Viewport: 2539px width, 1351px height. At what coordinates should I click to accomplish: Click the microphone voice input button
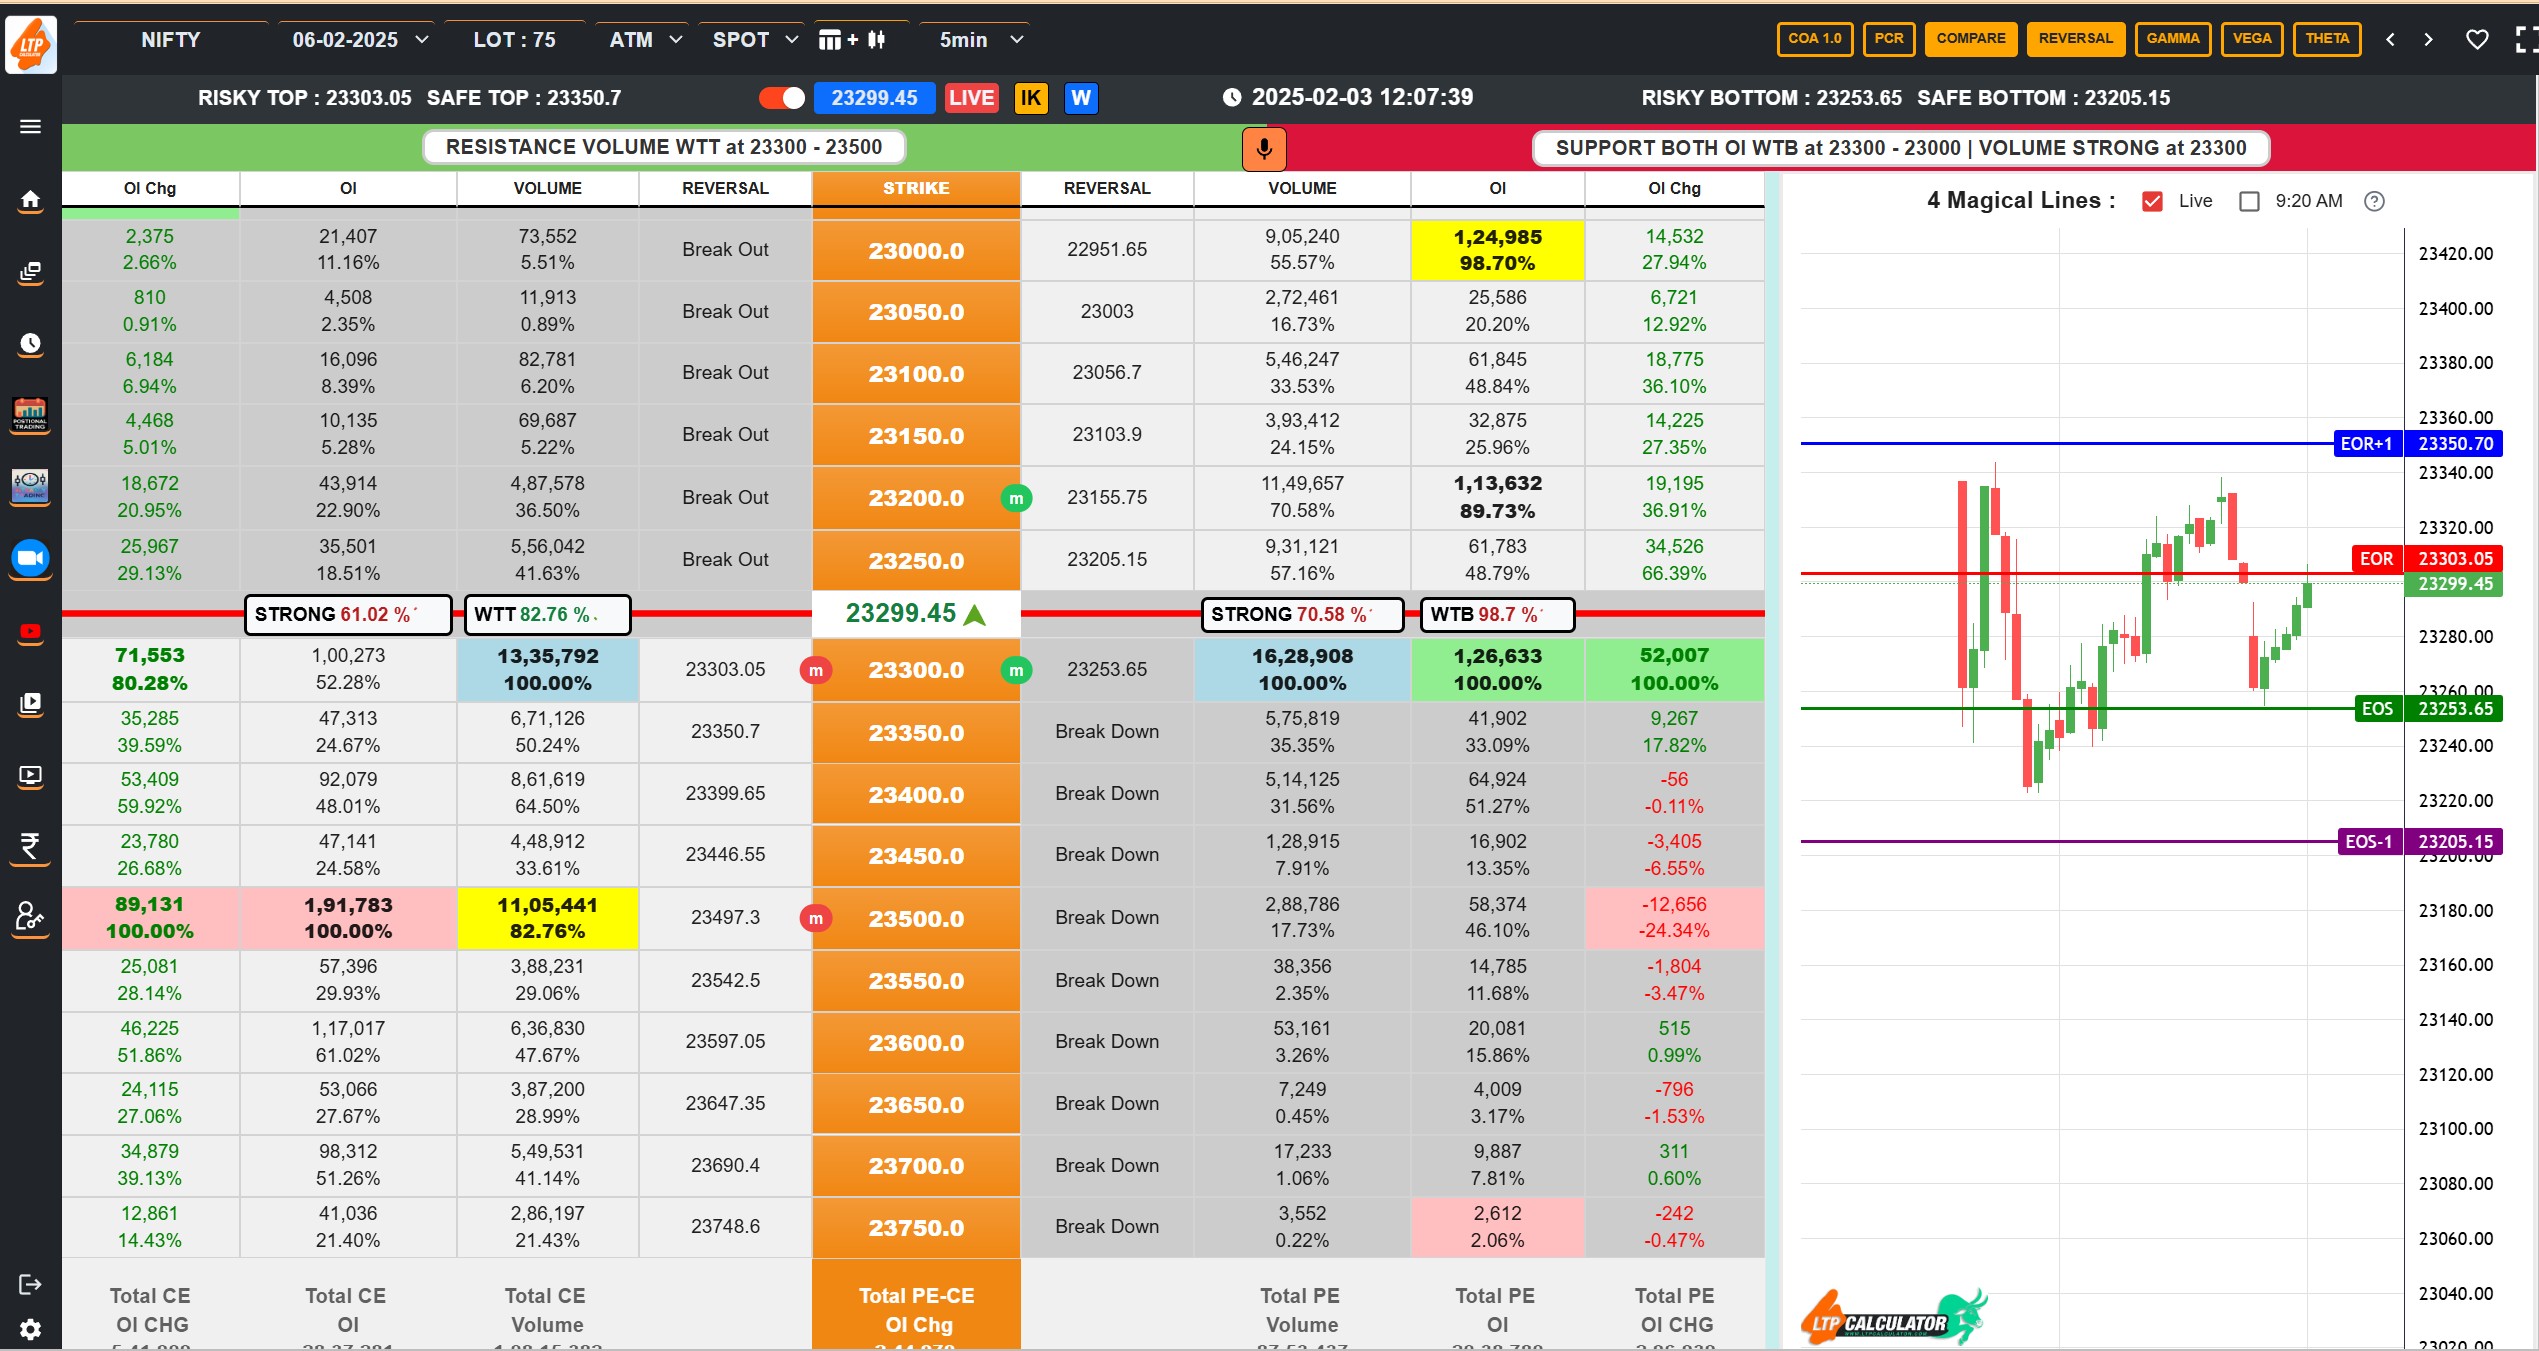(1264, 148)
